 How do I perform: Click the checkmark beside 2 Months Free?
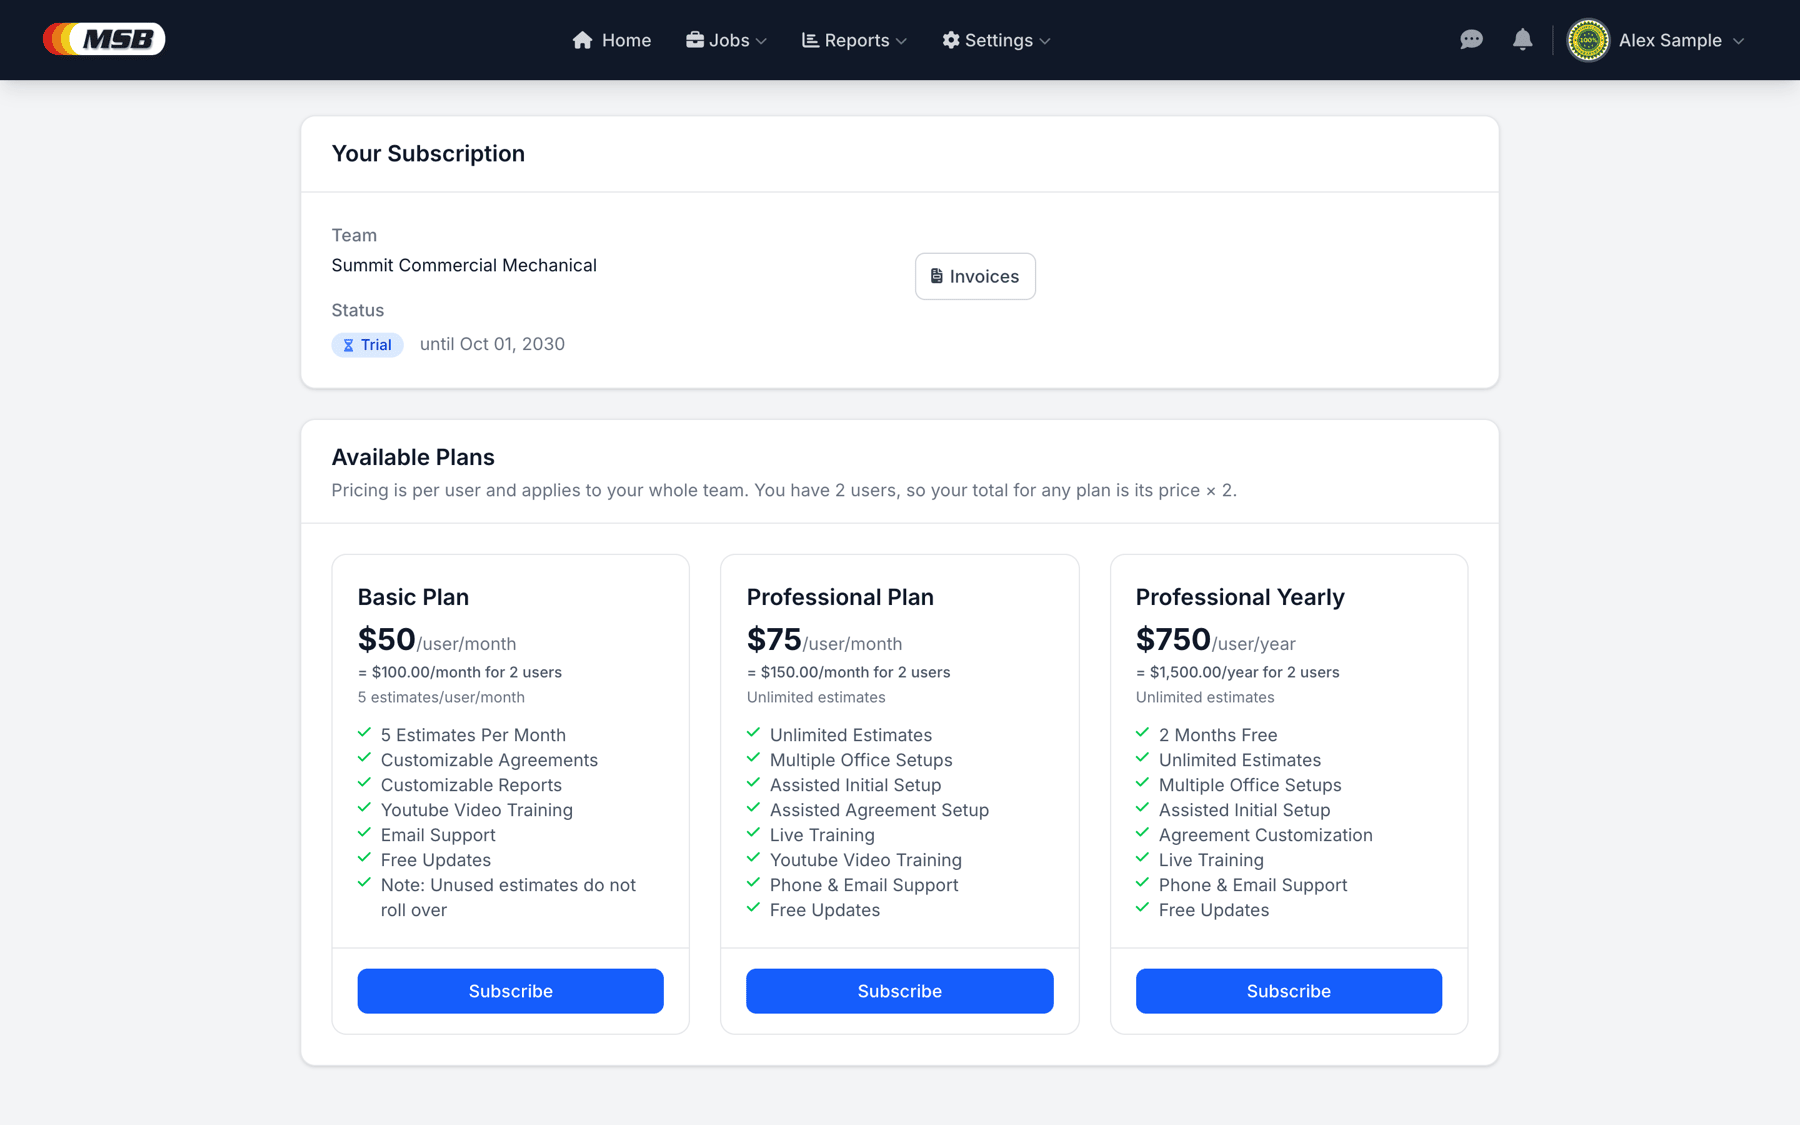[x=1142, y=733]
